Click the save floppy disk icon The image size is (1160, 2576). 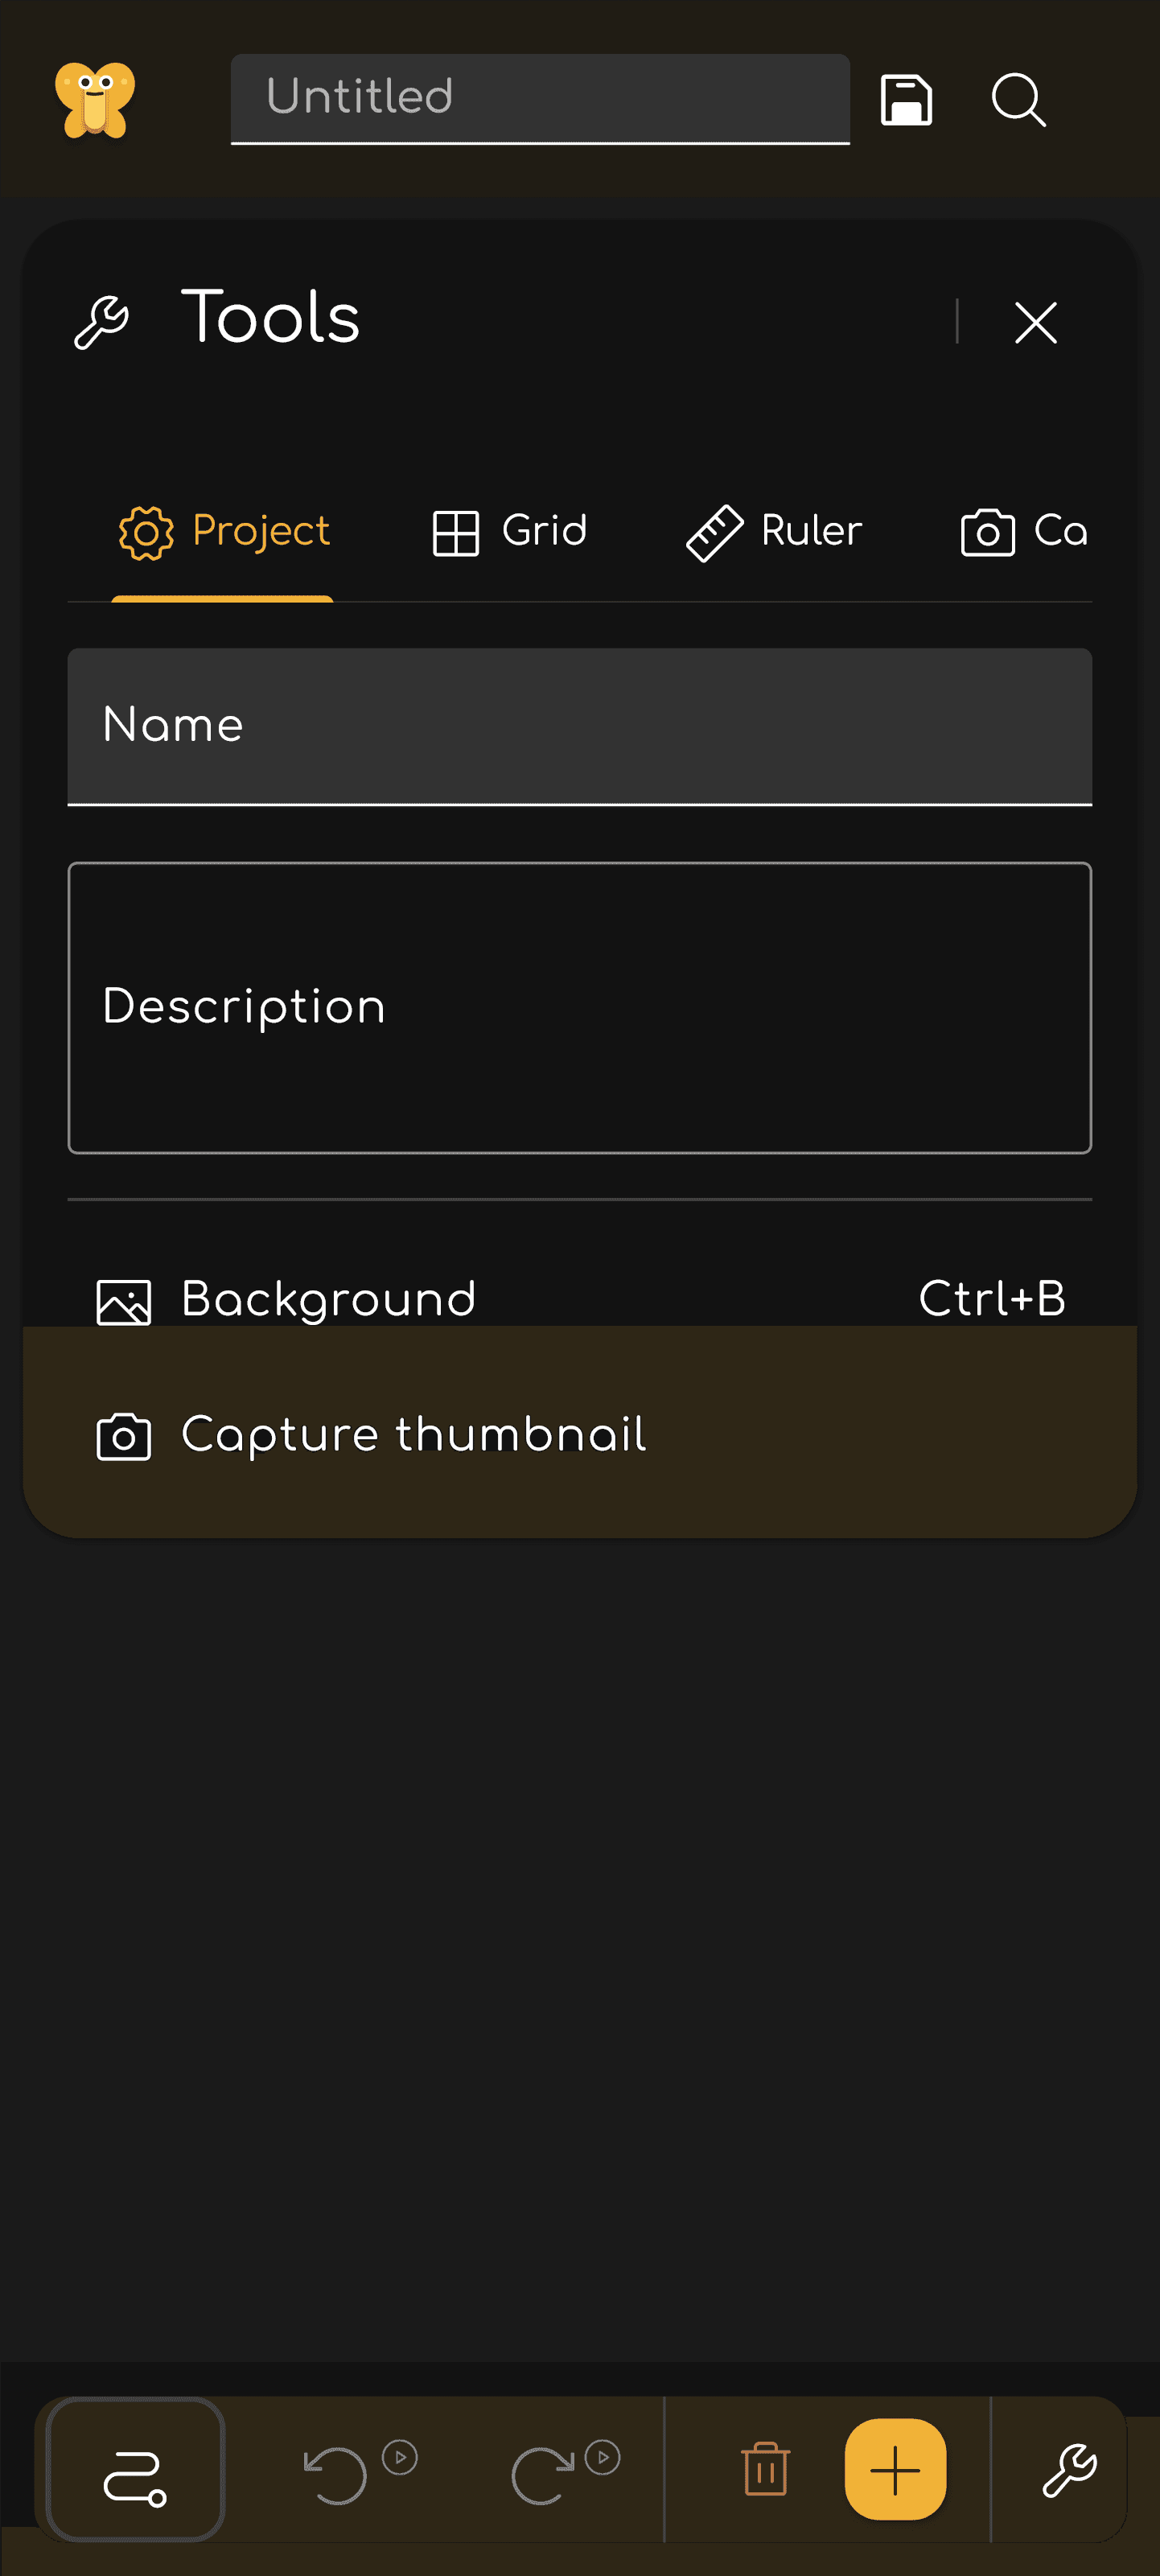tap(906, 100)
